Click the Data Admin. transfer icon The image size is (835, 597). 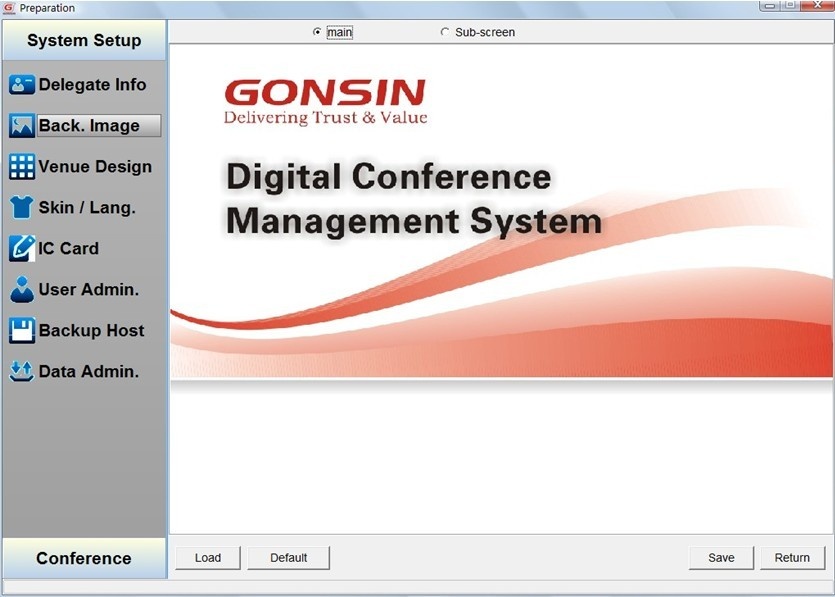22,371
